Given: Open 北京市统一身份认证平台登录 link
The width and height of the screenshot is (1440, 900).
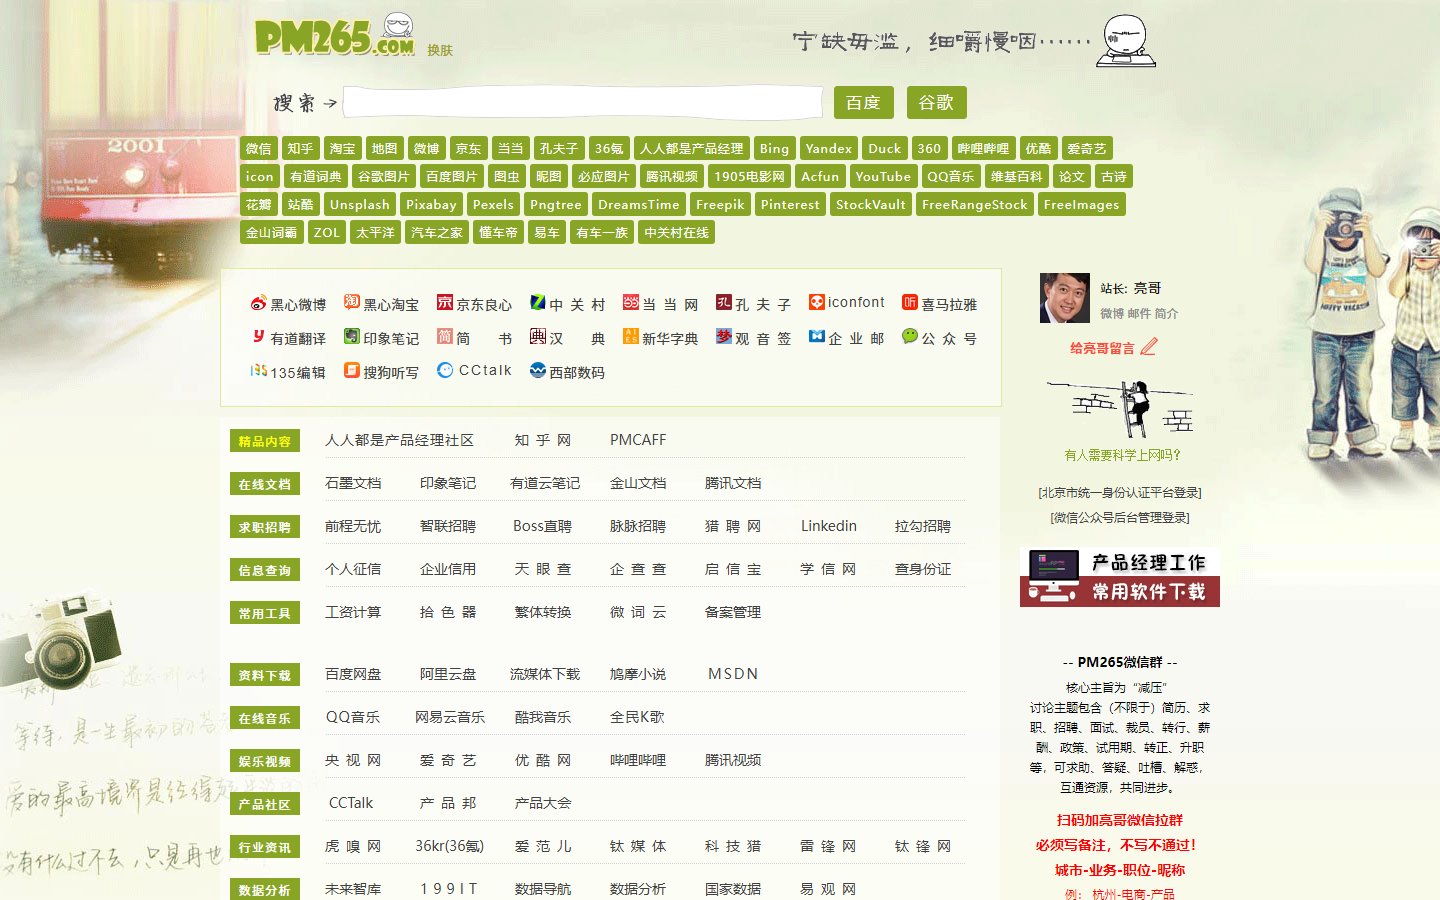Looking at the screenshot, I should point(1120,492).
